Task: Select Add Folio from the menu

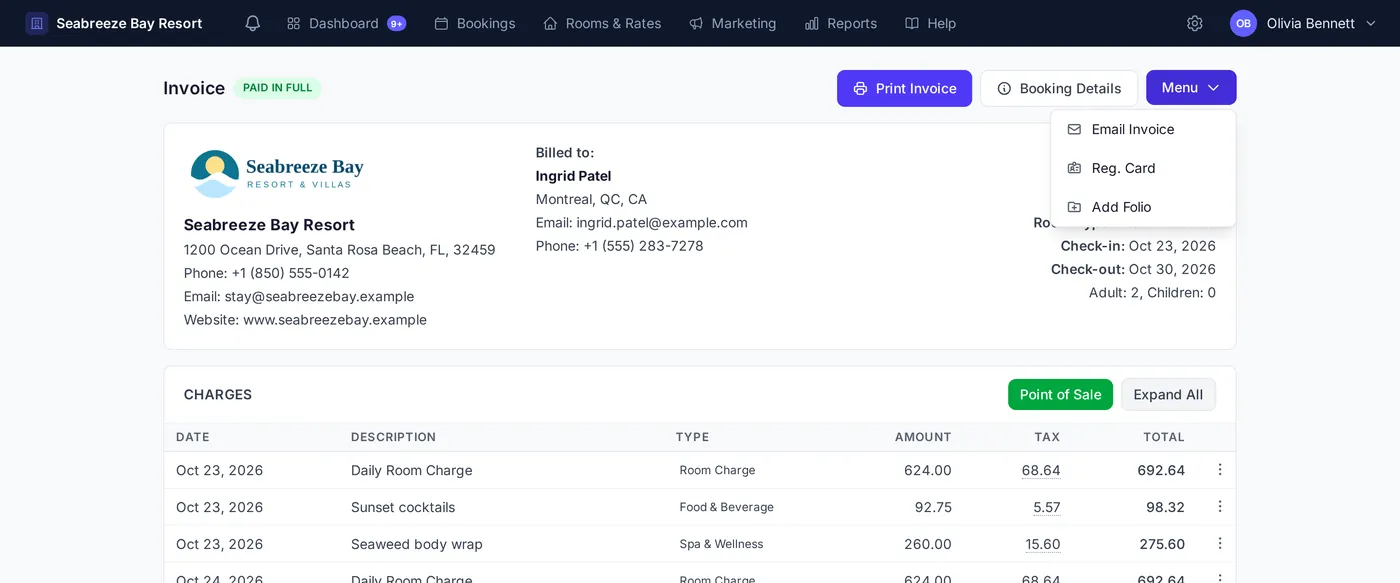Action: pos(1143,207)
